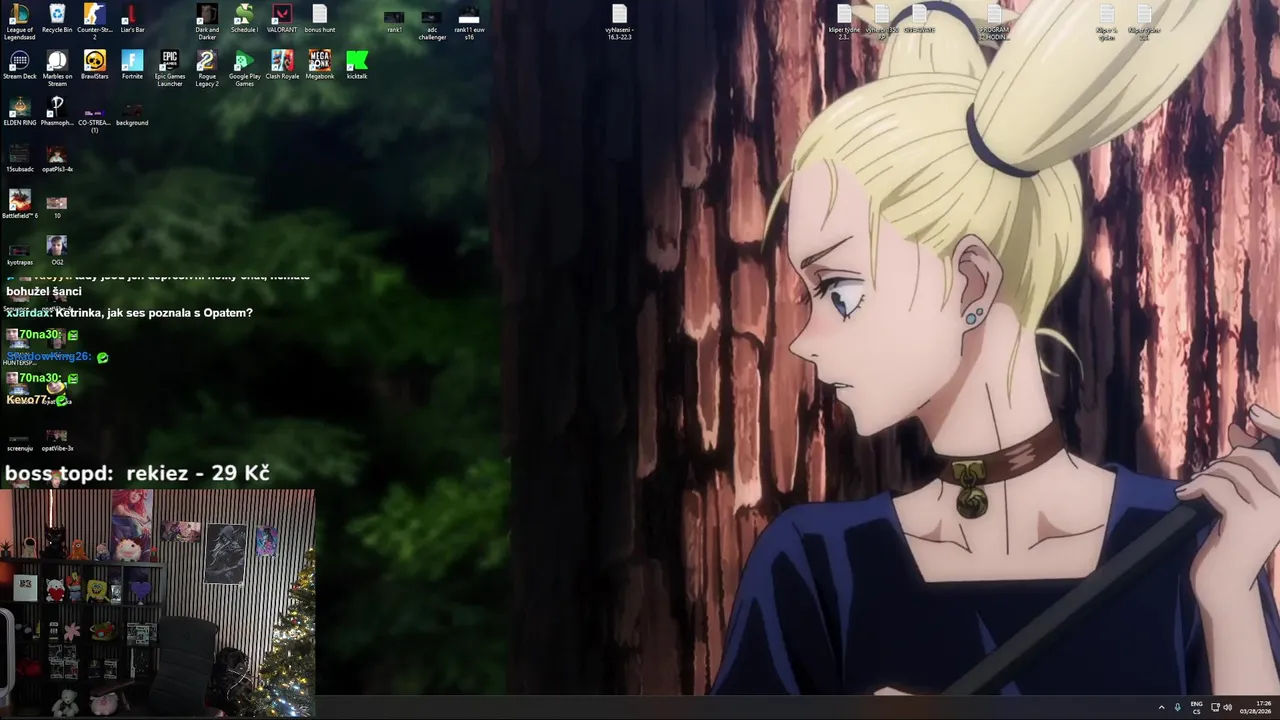Select Marbles on Stream icon

click(57, 68)
